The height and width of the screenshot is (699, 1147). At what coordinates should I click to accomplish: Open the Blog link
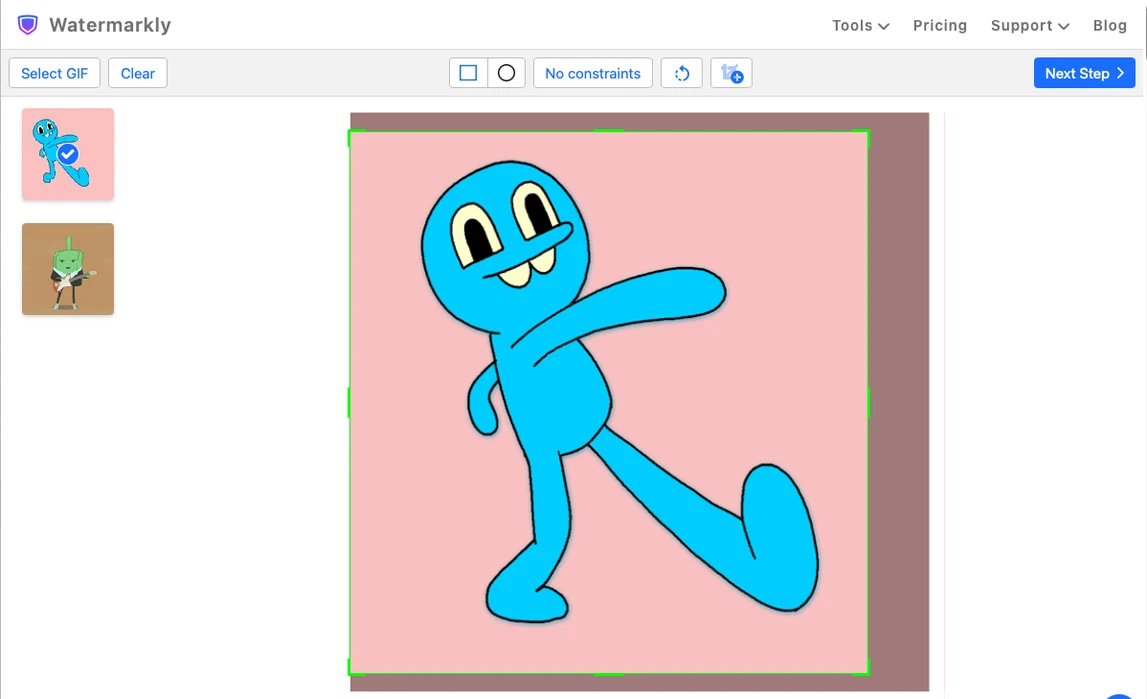pyautogui.click(x=1110, y=26)
